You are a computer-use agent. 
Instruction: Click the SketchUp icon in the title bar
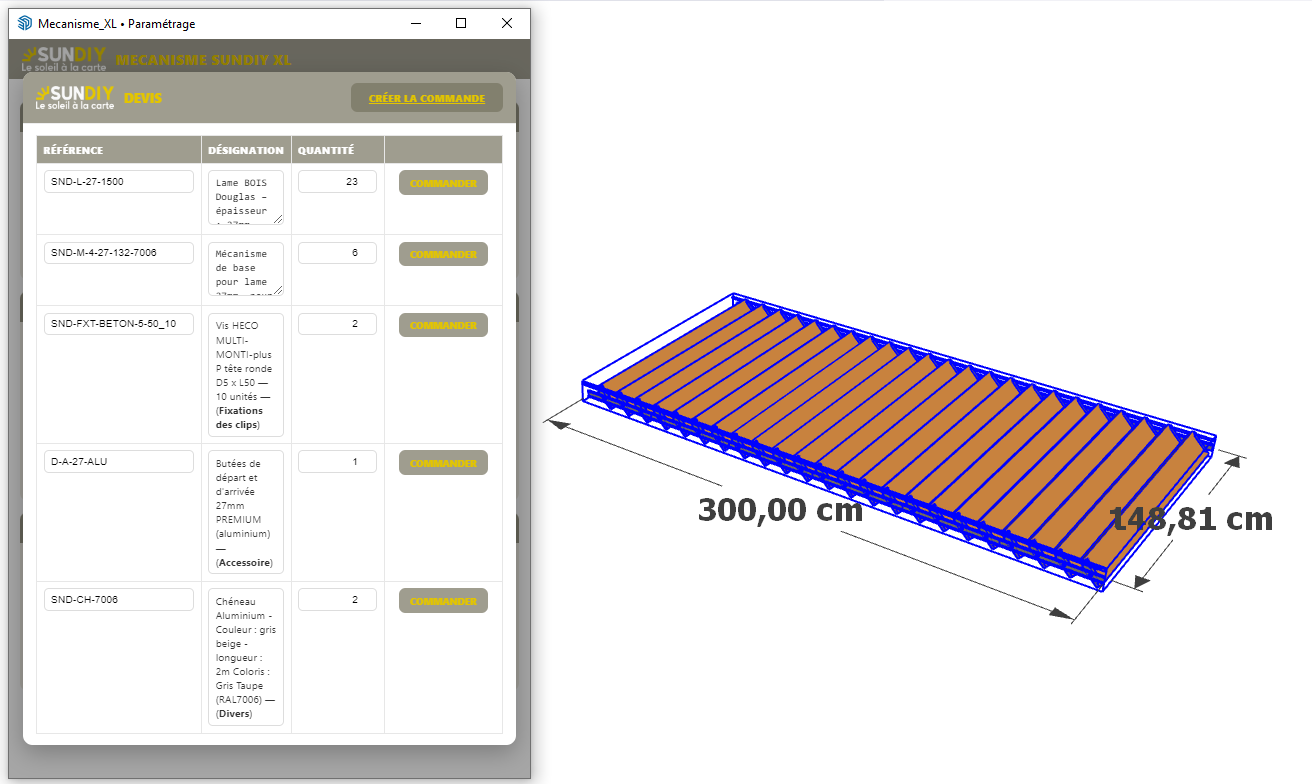[x=25, y=23]
